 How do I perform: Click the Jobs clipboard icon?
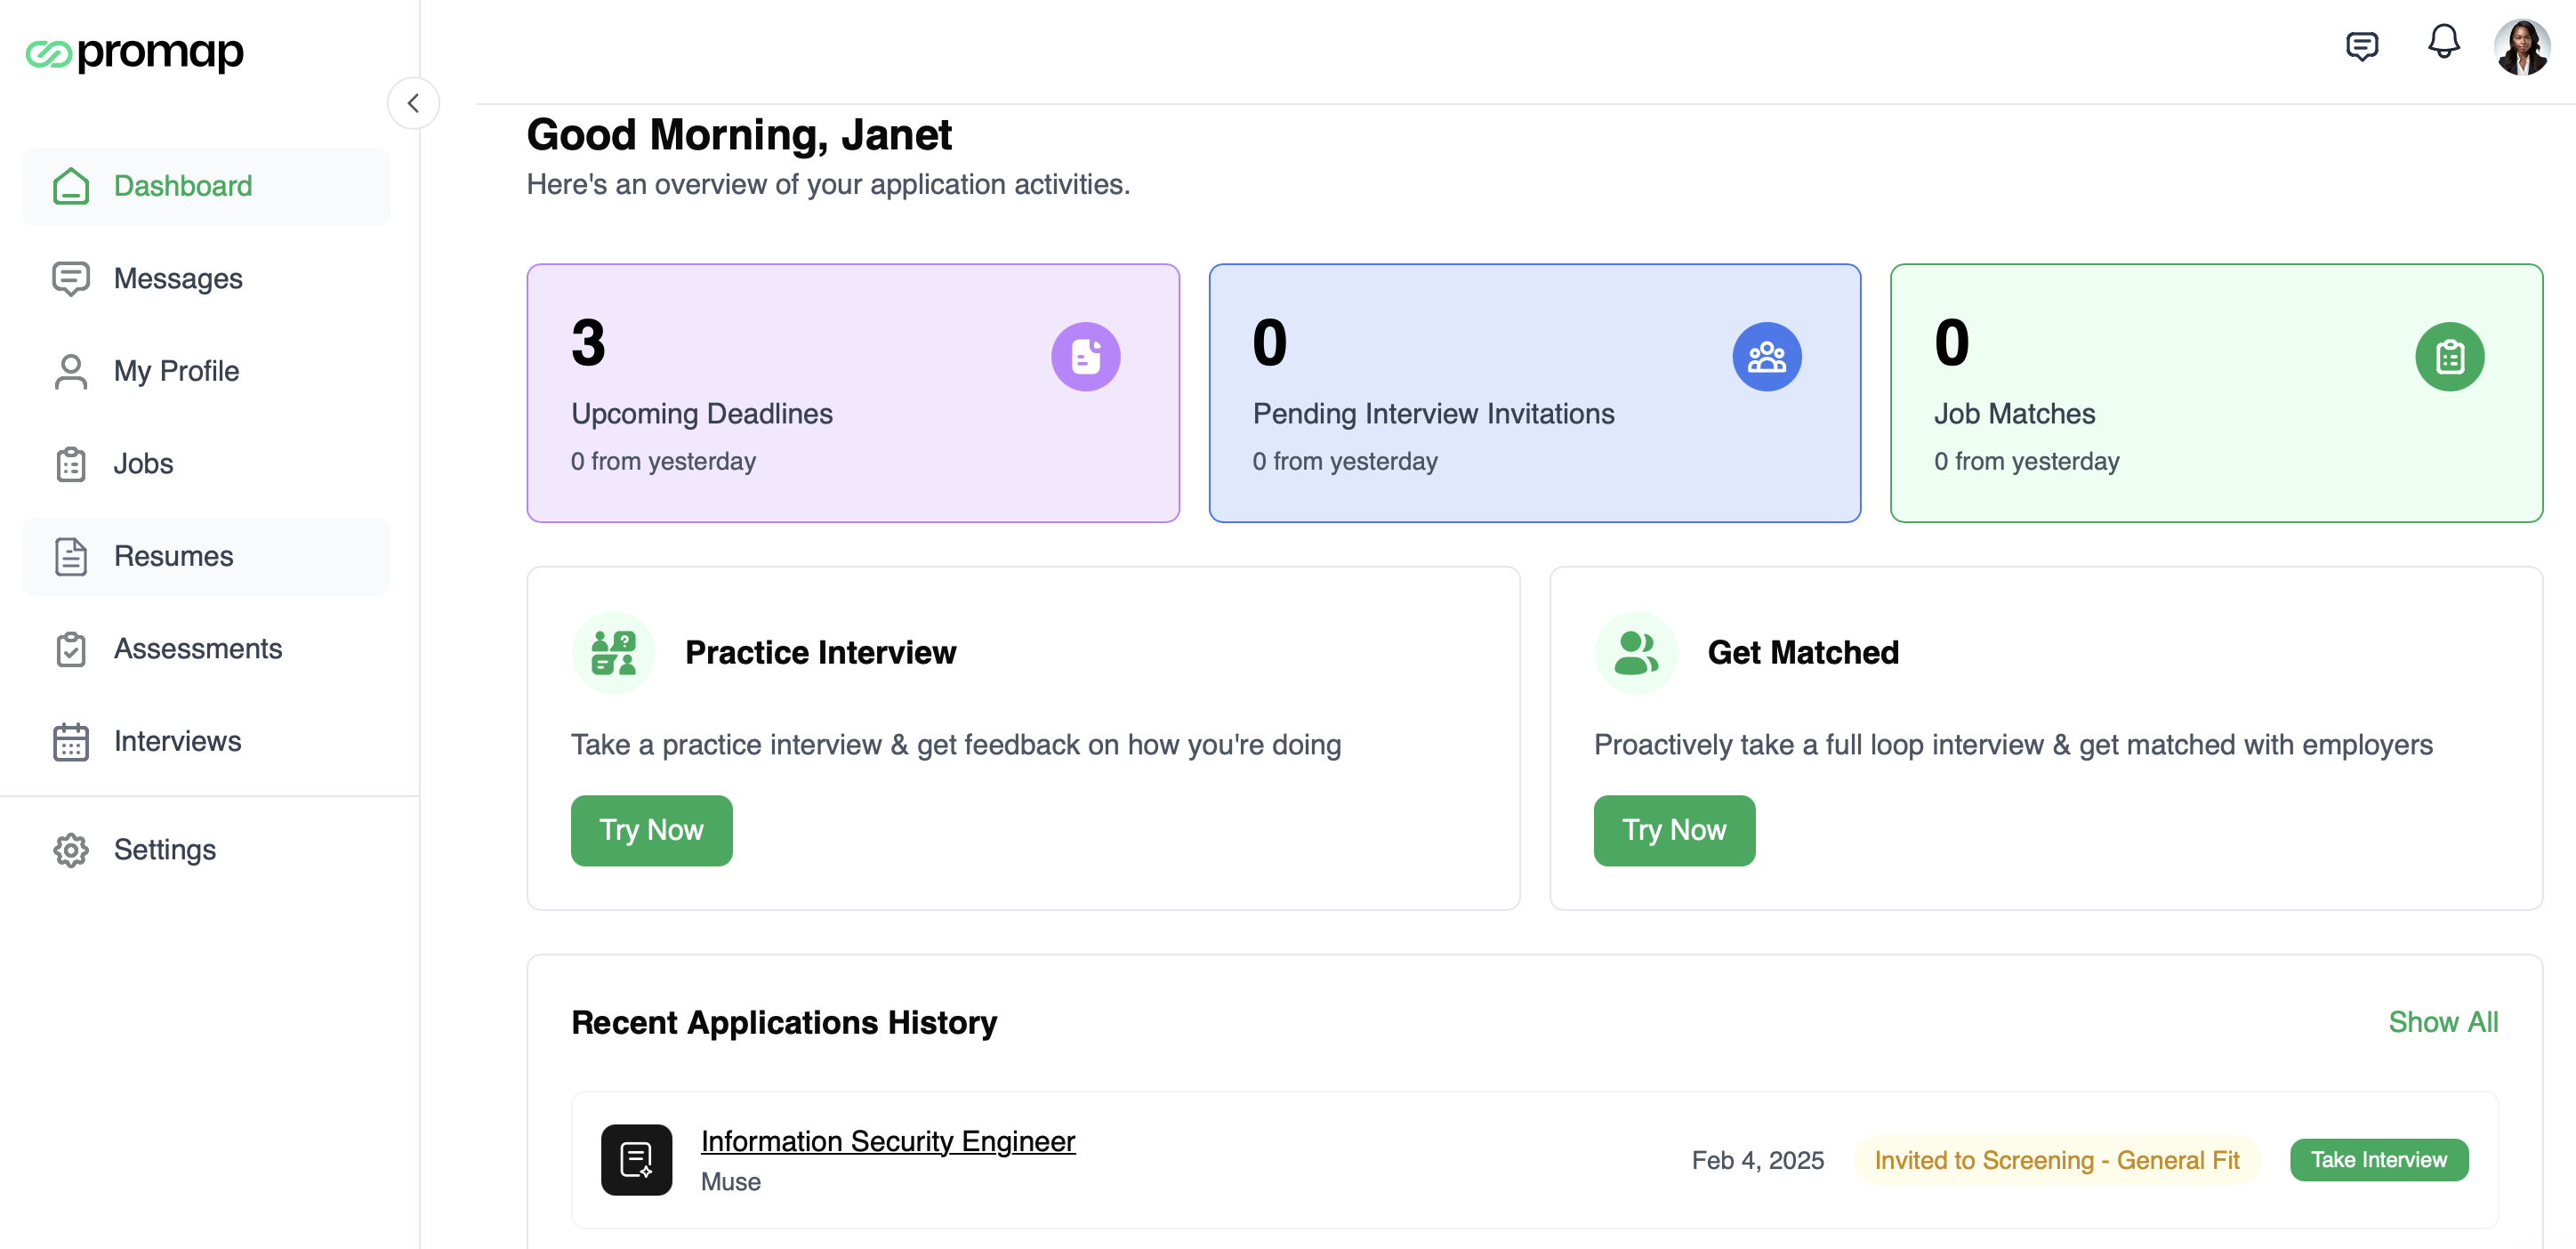71,464
